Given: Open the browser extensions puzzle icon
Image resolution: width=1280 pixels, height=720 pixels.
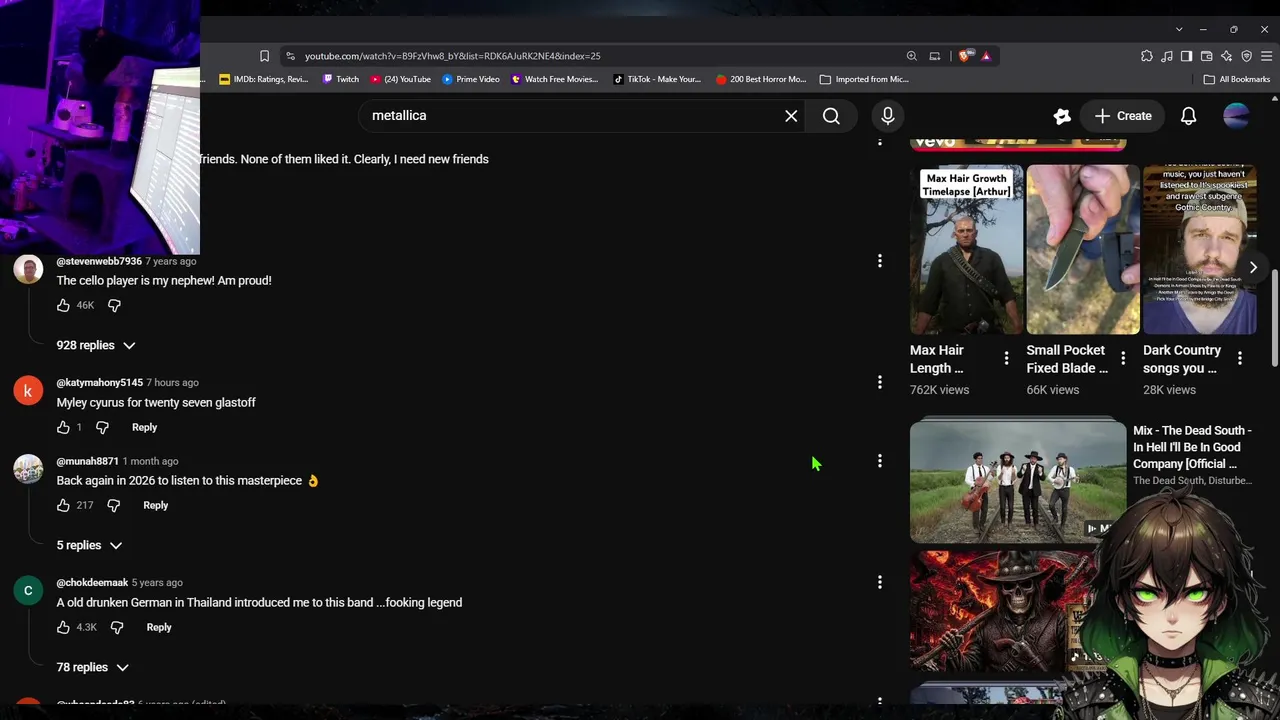Looking at the screenshot, I should (1147, 56).
